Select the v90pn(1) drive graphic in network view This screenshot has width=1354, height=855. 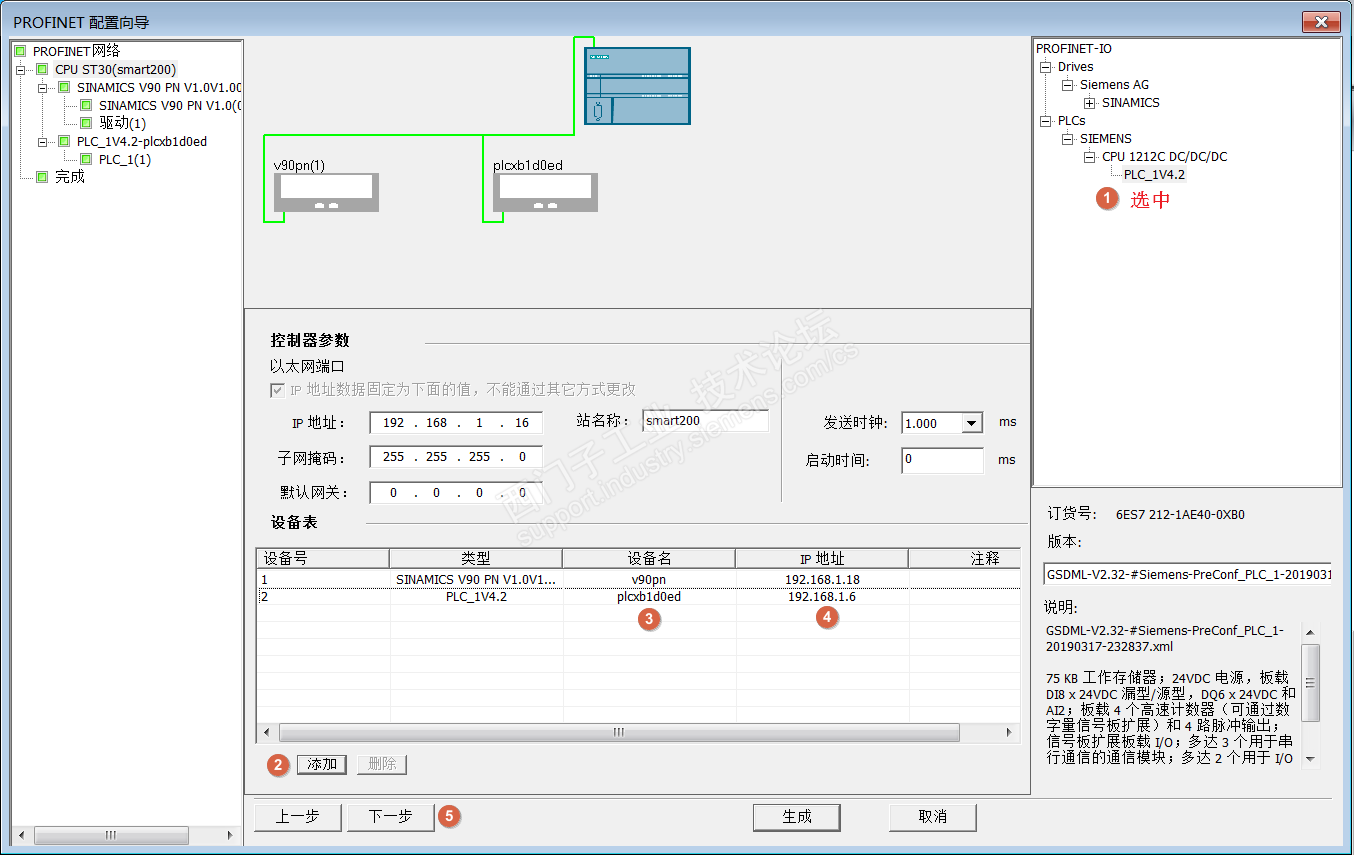coord(327,192)
